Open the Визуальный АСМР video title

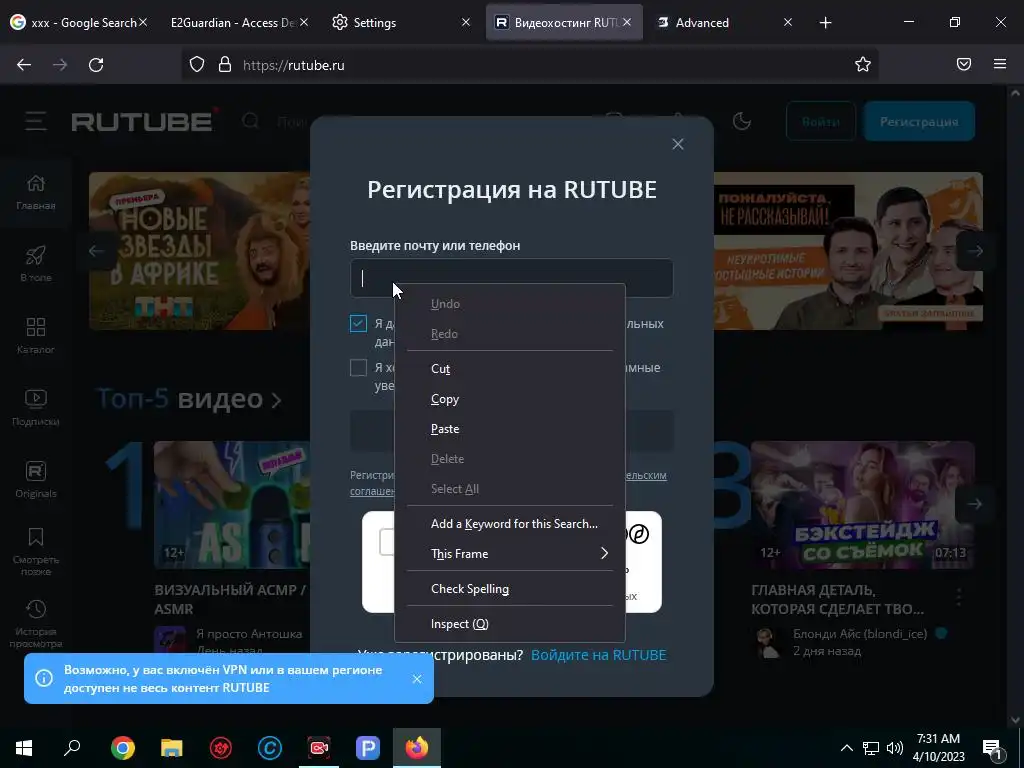point(230,600)
